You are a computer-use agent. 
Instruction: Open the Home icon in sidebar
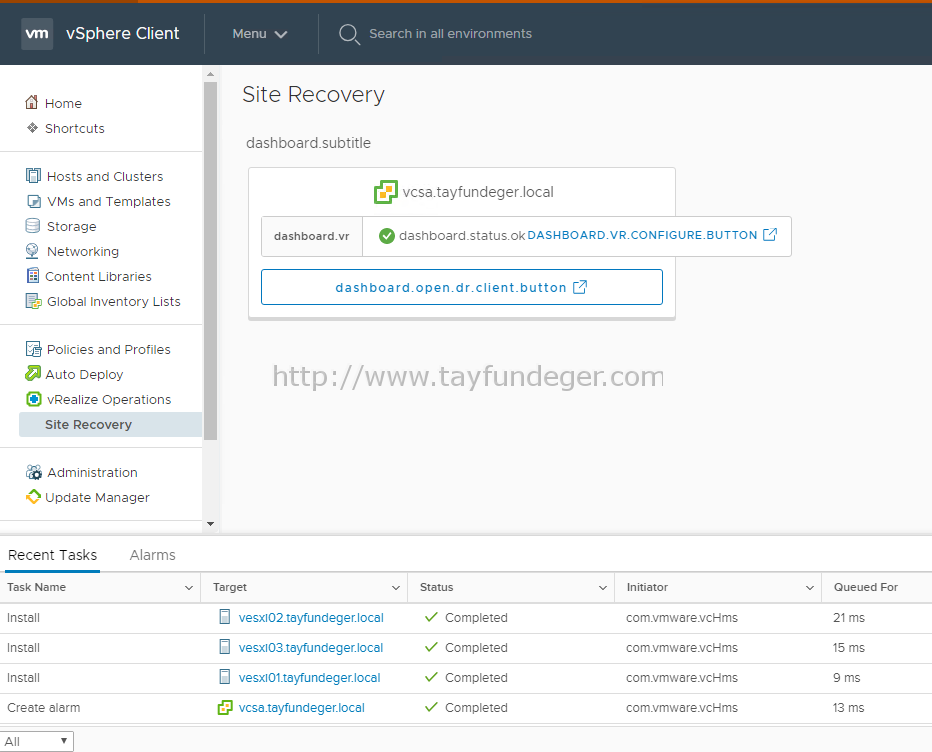tap(32, 102)
